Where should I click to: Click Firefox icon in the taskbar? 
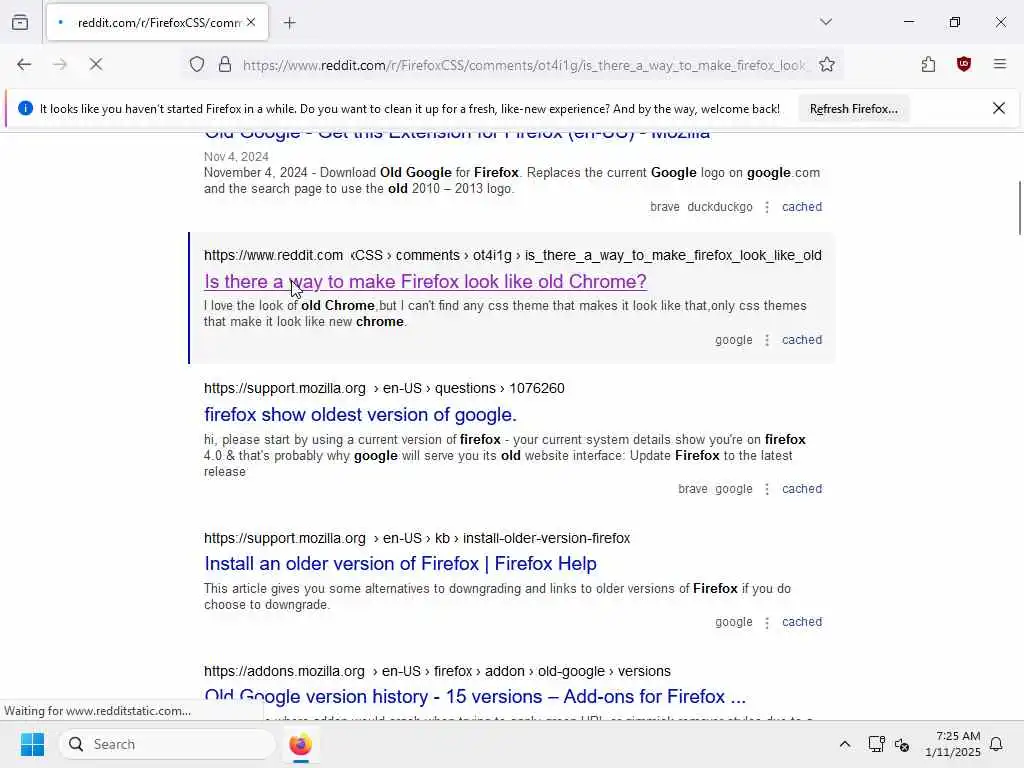pos(300,744)
